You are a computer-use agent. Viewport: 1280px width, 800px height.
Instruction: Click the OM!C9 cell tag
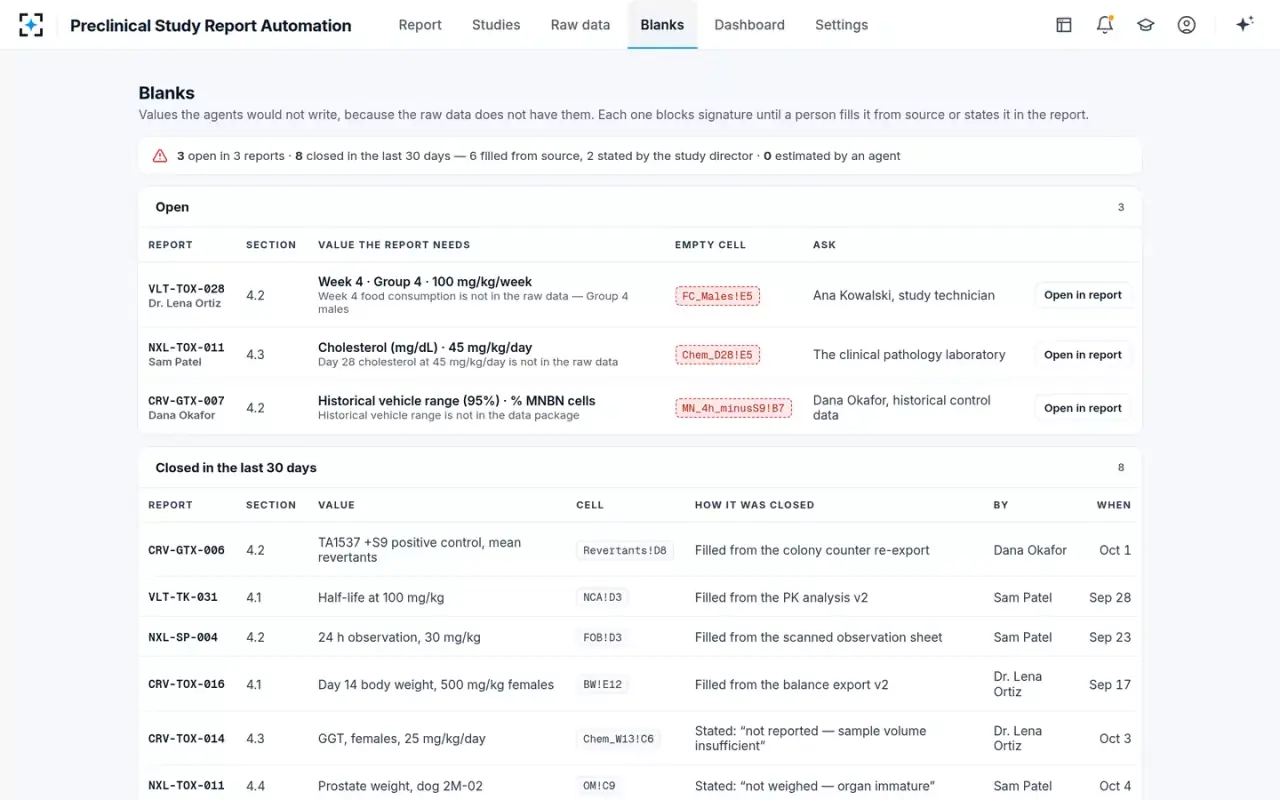599,786
